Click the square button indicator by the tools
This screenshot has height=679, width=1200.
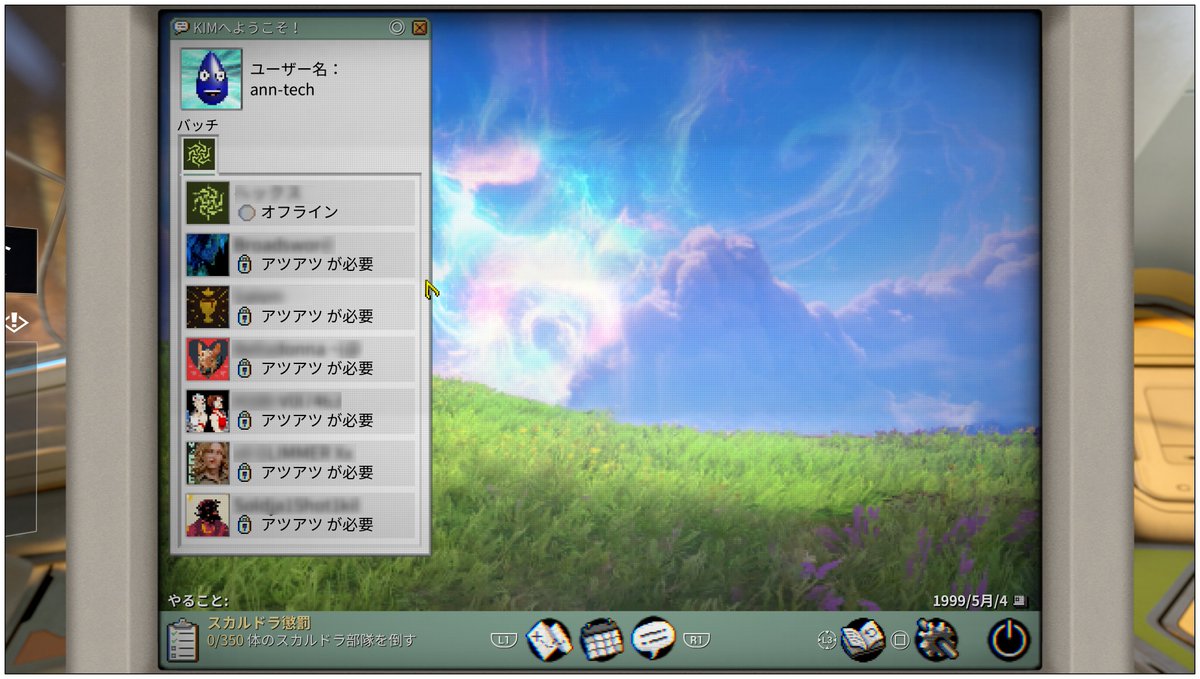click(x=900, y=640)
